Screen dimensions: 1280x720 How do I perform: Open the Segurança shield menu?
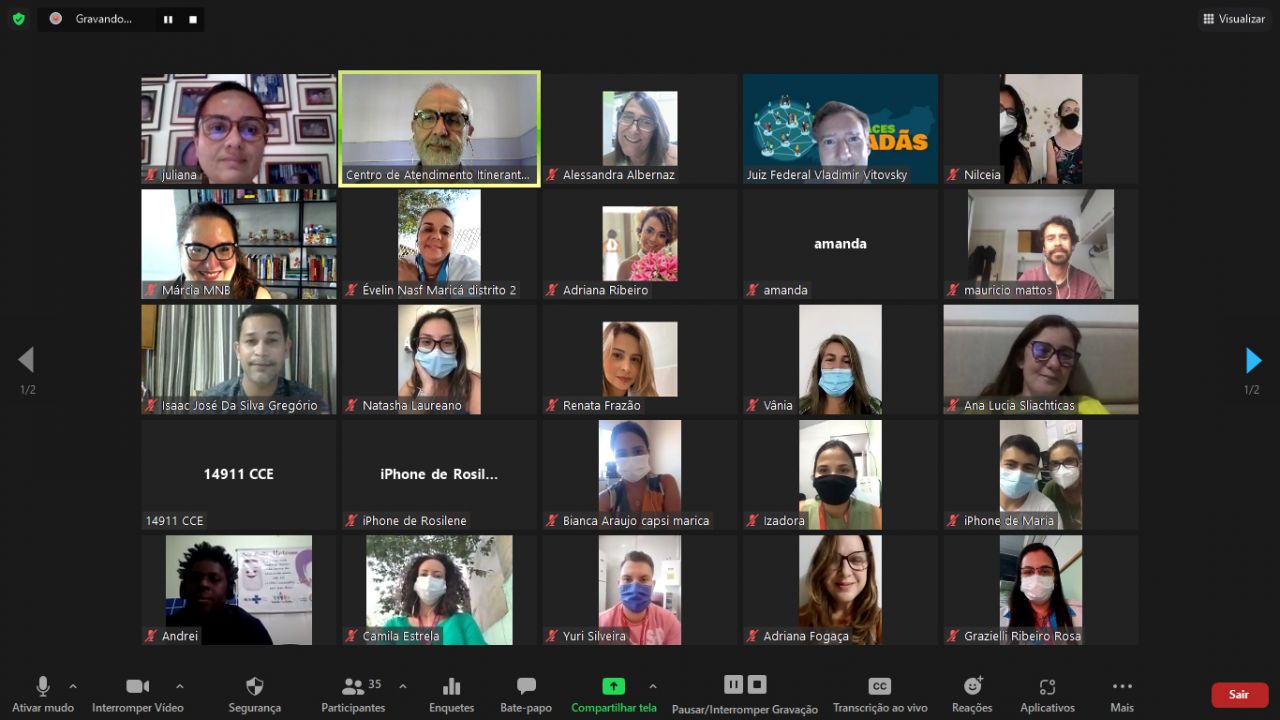255,694
